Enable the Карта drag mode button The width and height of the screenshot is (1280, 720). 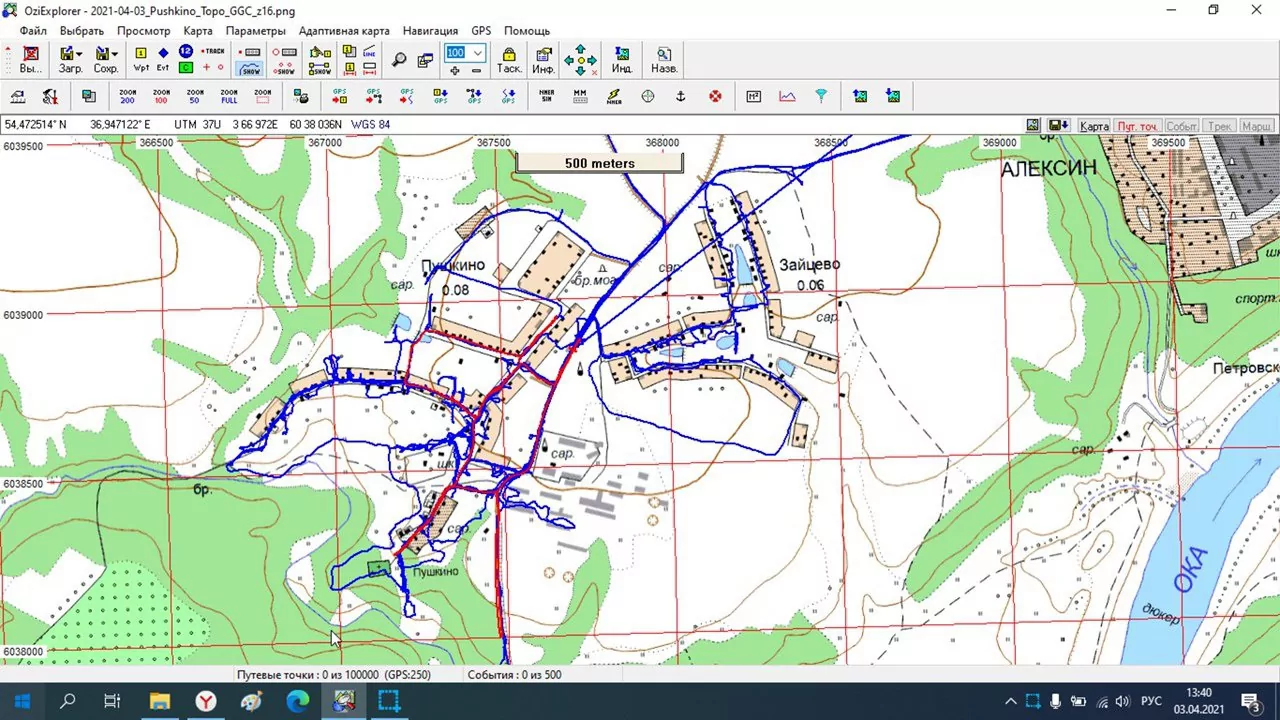point(1094,126)
